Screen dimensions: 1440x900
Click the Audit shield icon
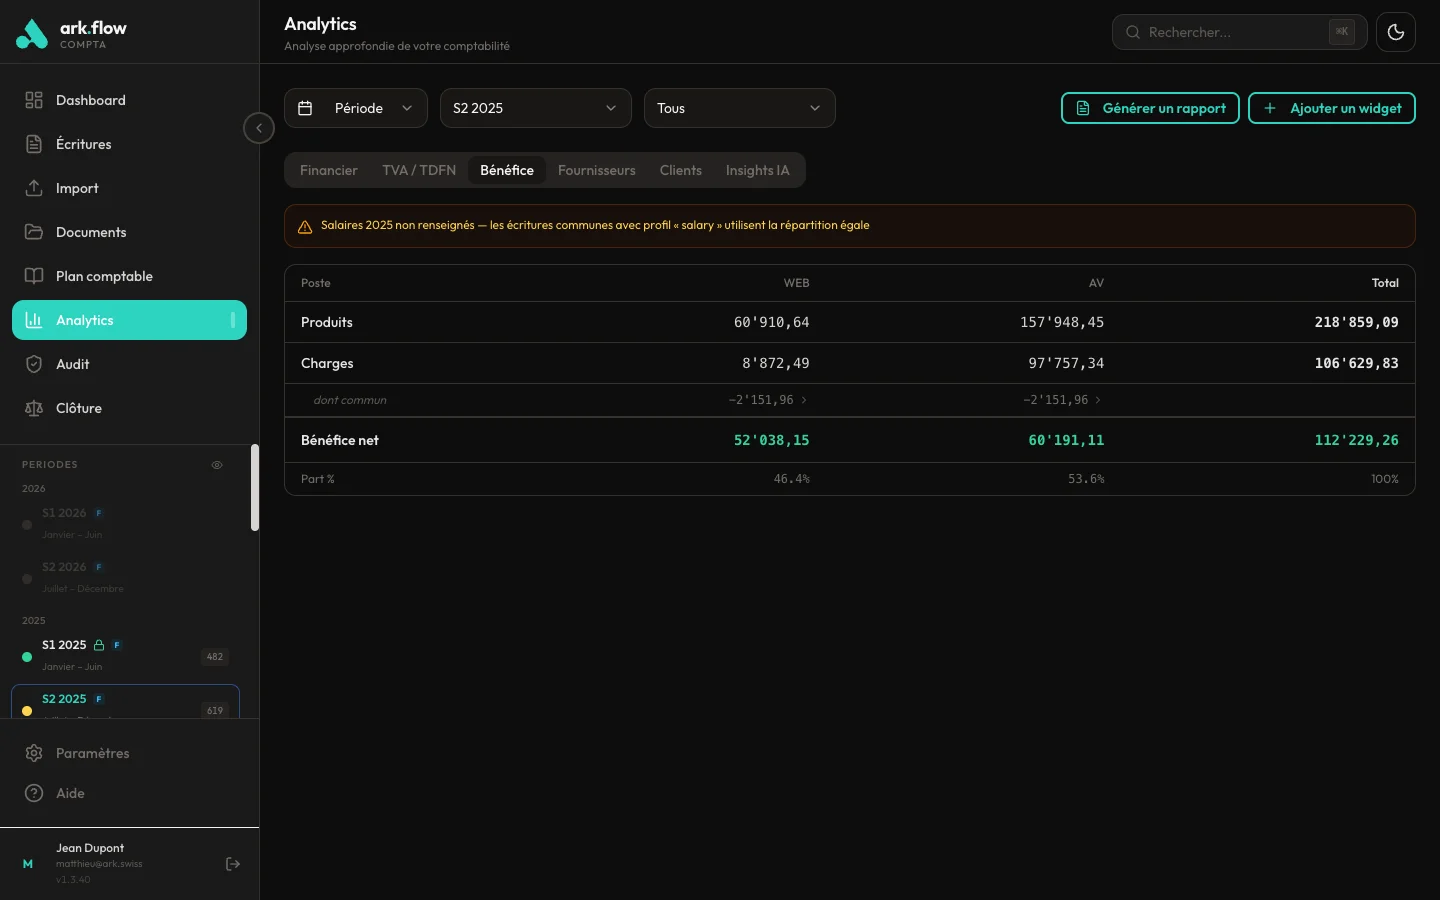click(x=33, y=364)
